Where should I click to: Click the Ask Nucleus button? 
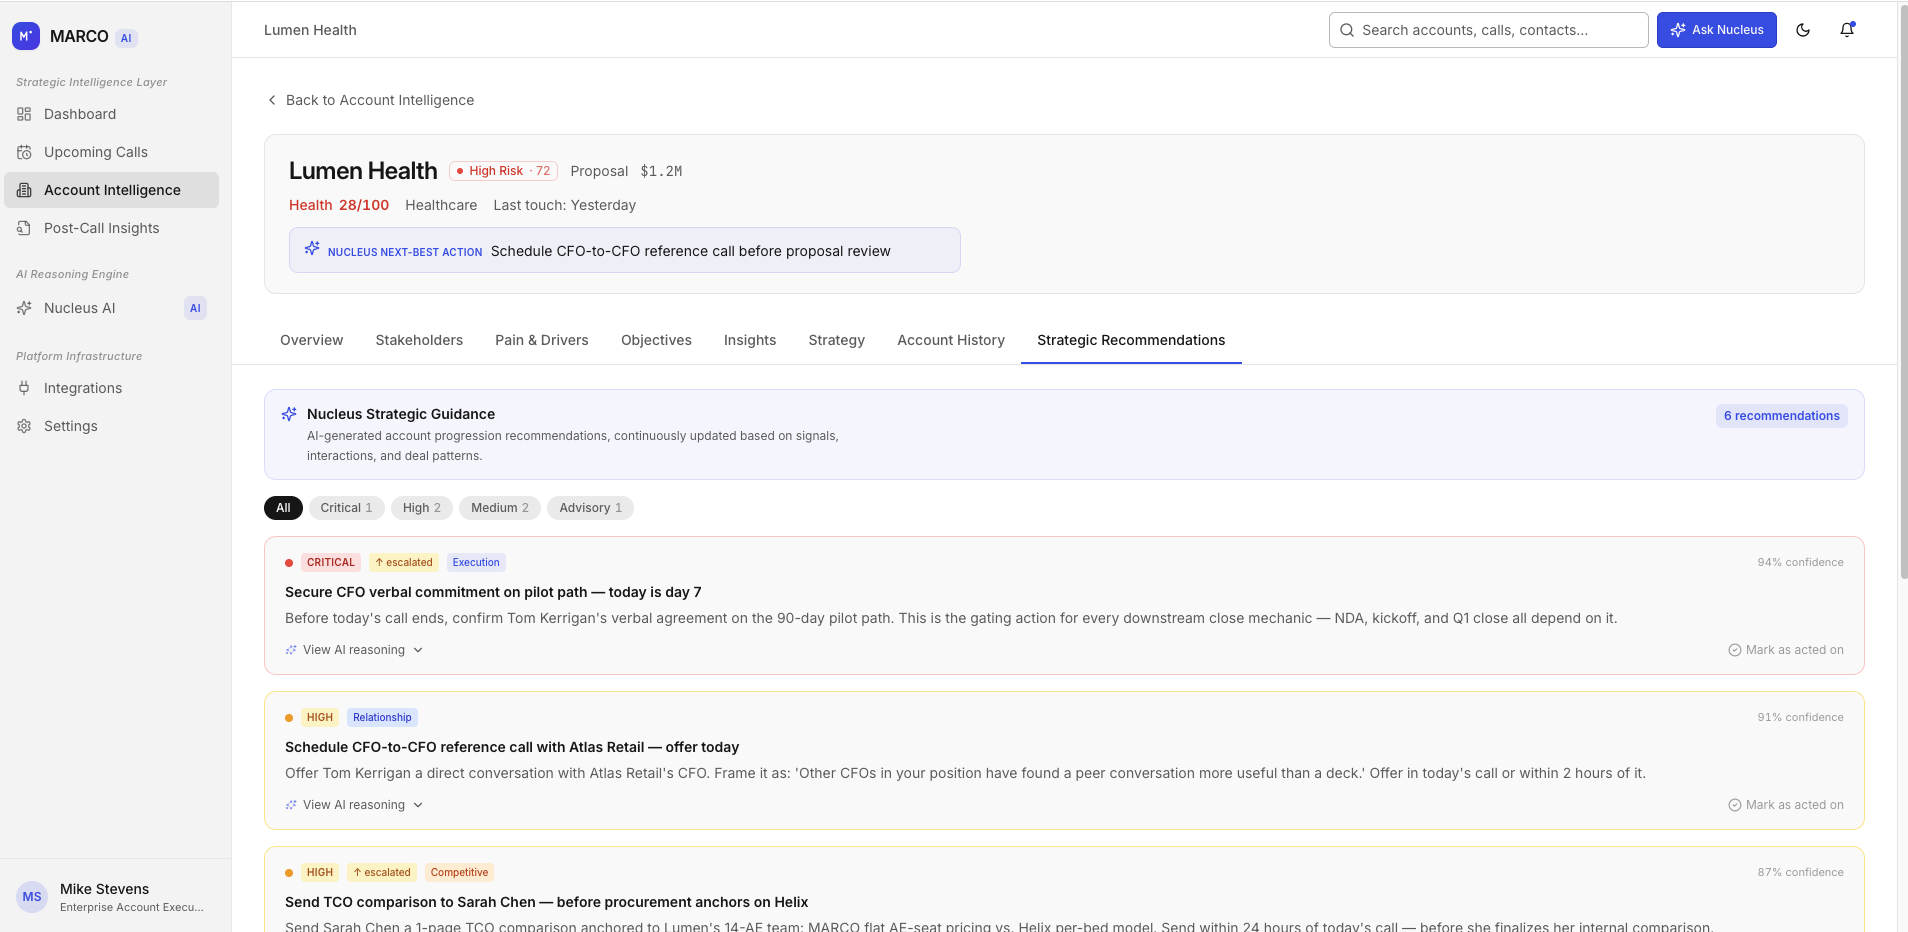[1716, 30]
